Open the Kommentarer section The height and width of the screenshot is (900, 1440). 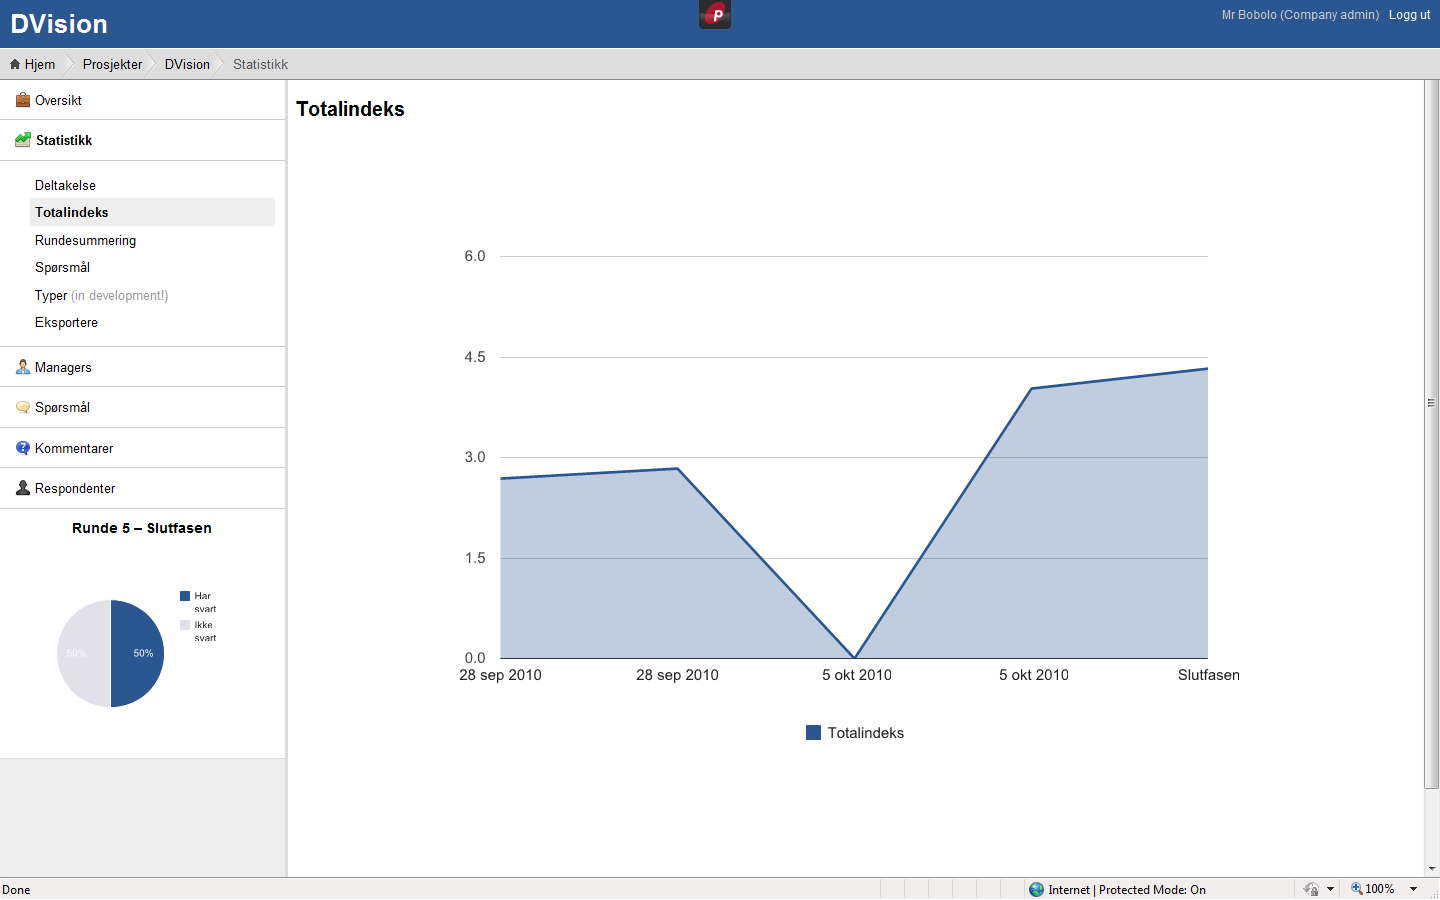coord(142,448)
